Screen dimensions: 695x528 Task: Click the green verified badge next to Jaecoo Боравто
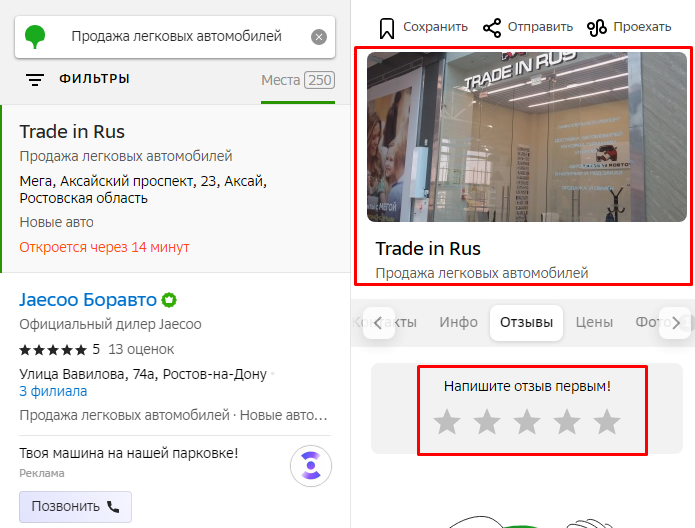tap(169, 300)
